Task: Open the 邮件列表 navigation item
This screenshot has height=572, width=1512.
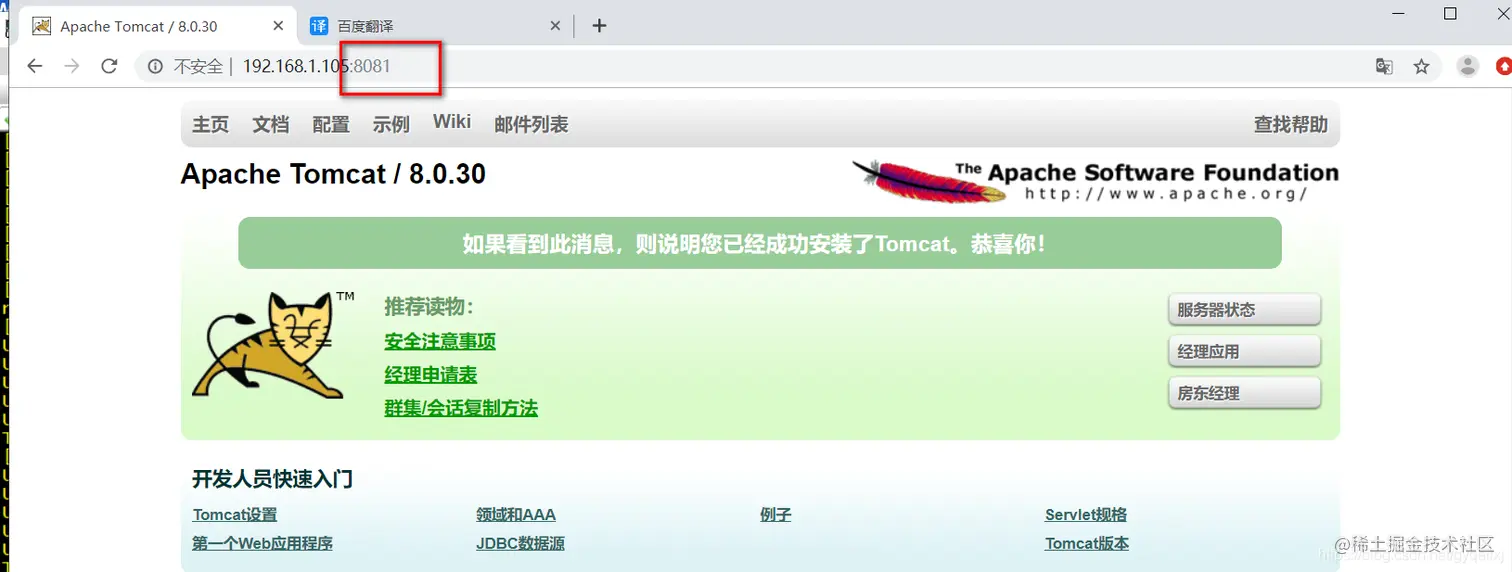Action: click(x=531, y=124)
